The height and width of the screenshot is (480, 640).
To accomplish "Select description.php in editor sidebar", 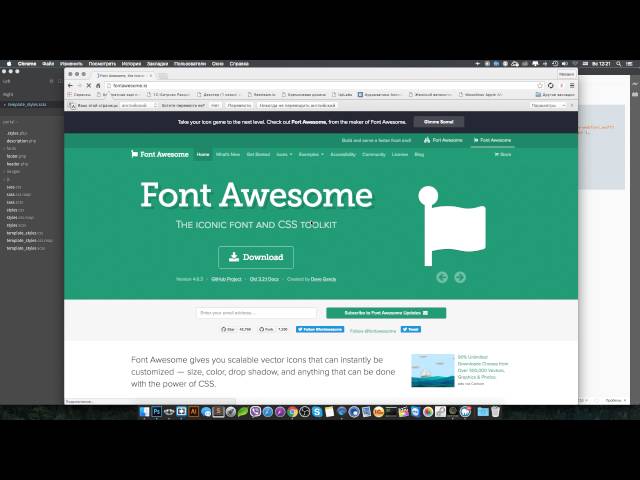I will tap(21, 141).
